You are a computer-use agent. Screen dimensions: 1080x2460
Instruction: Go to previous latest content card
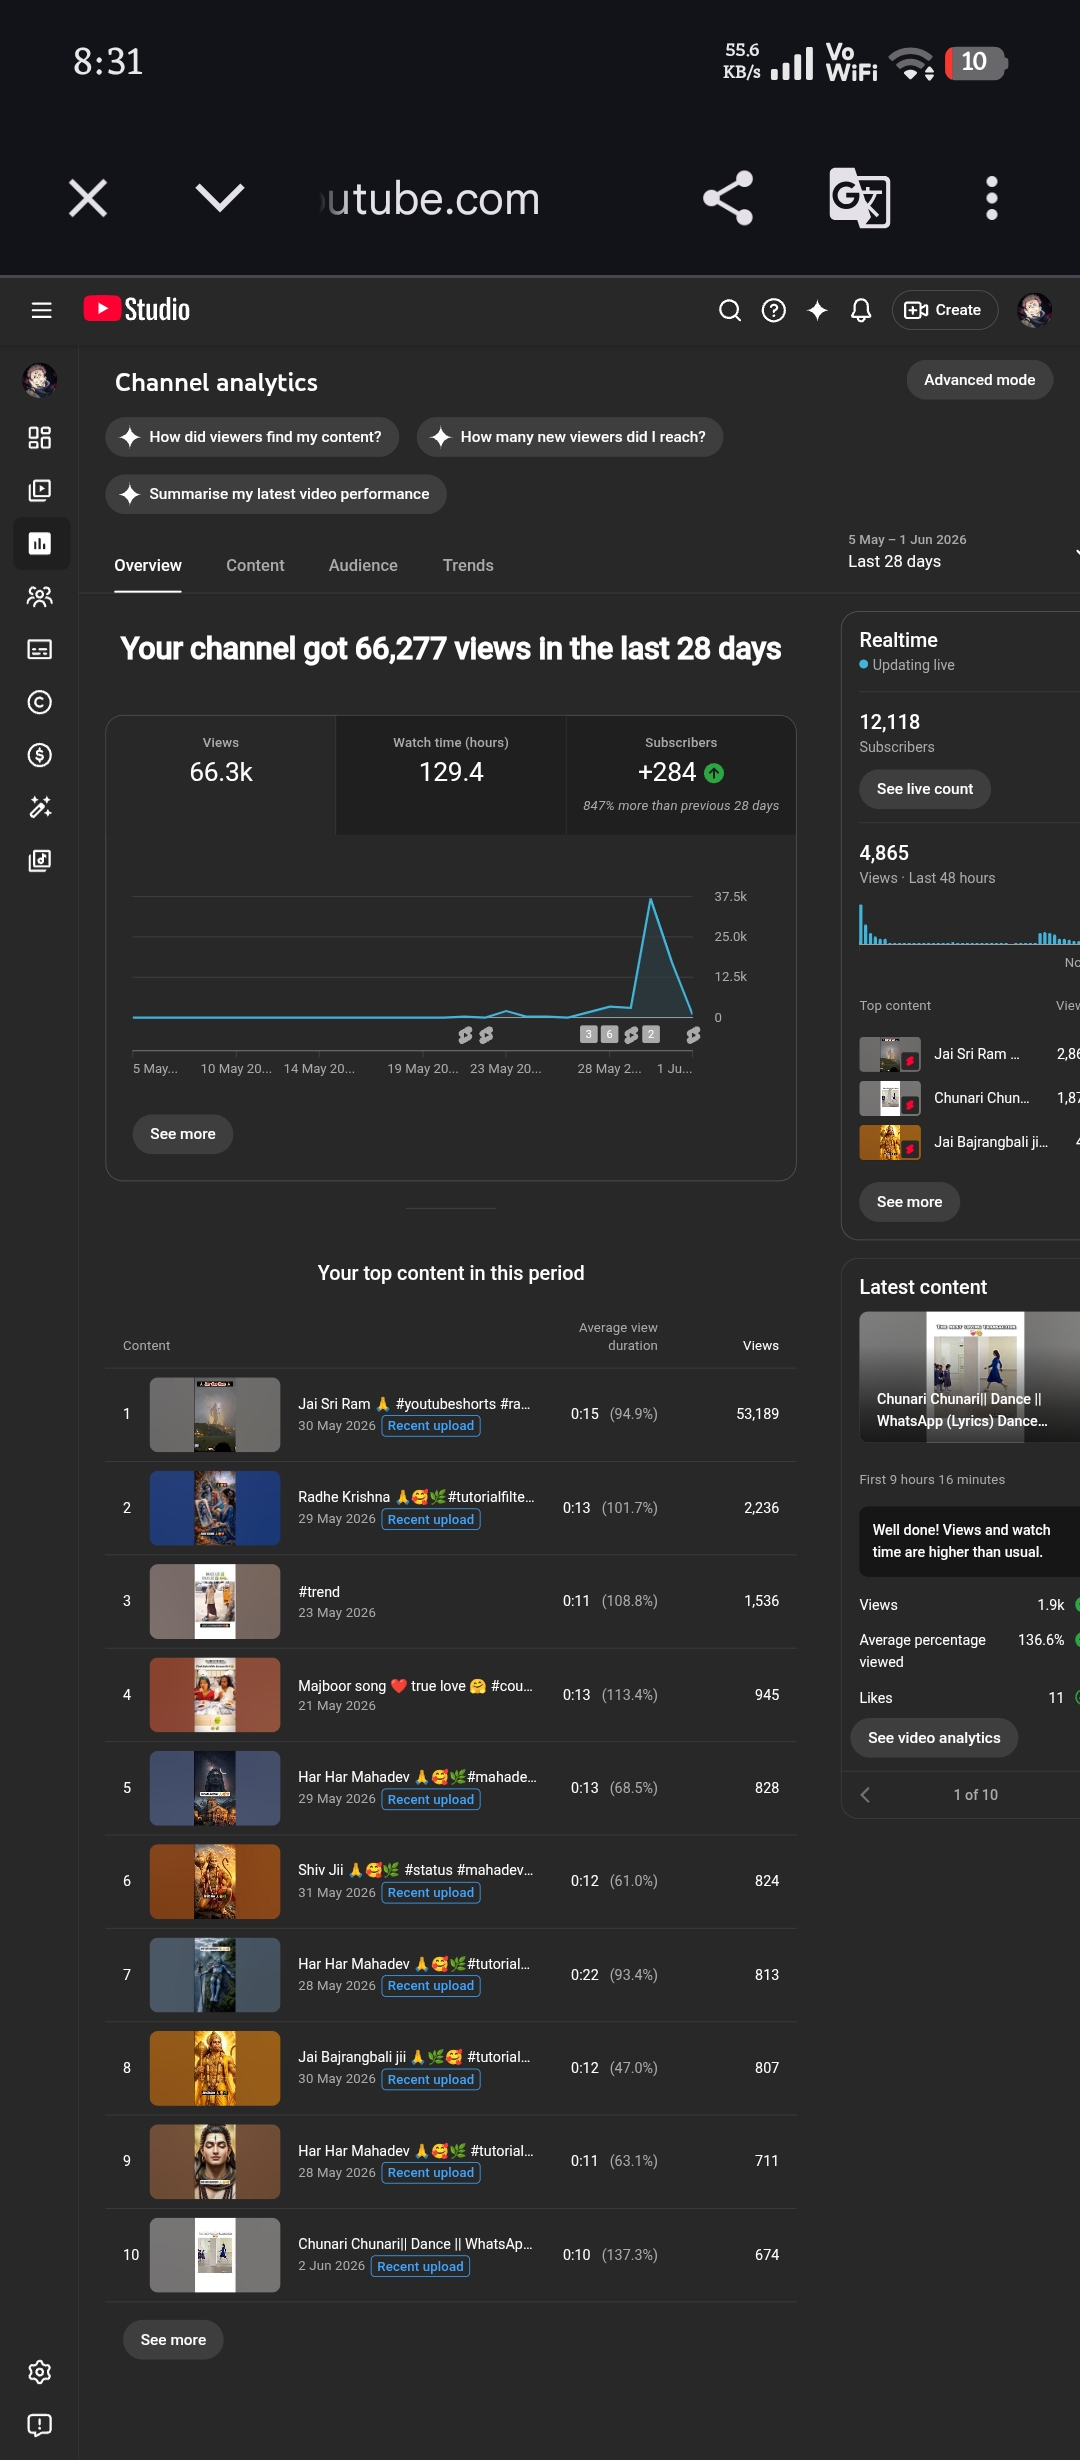[866, 1795]
